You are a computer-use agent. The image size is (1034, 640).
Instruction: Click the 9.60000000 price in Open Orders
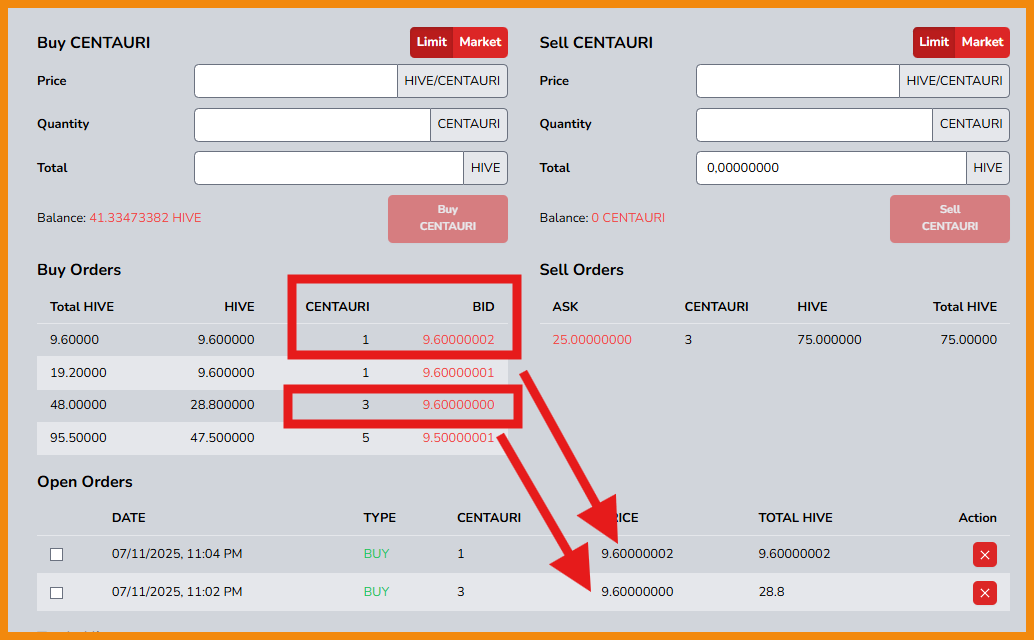pos(637,592)
